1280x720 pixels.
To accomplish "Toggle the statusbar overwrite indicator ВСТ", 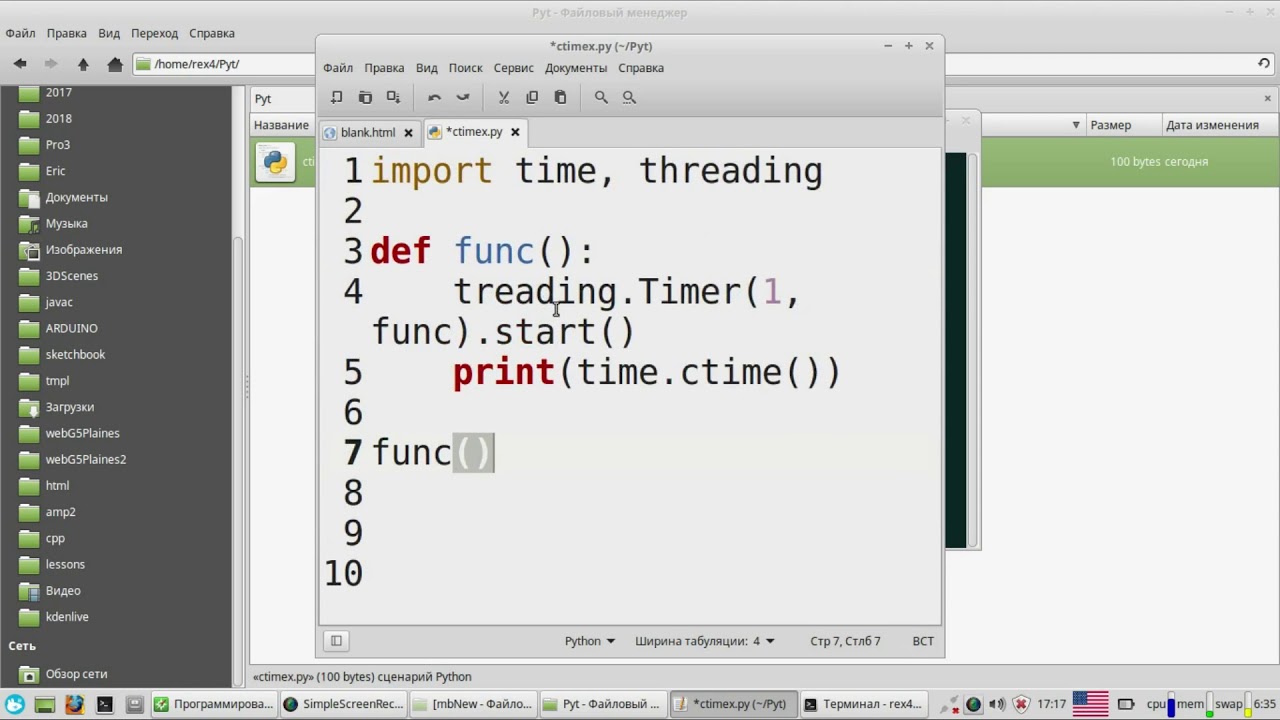I will tap(922, 640).
